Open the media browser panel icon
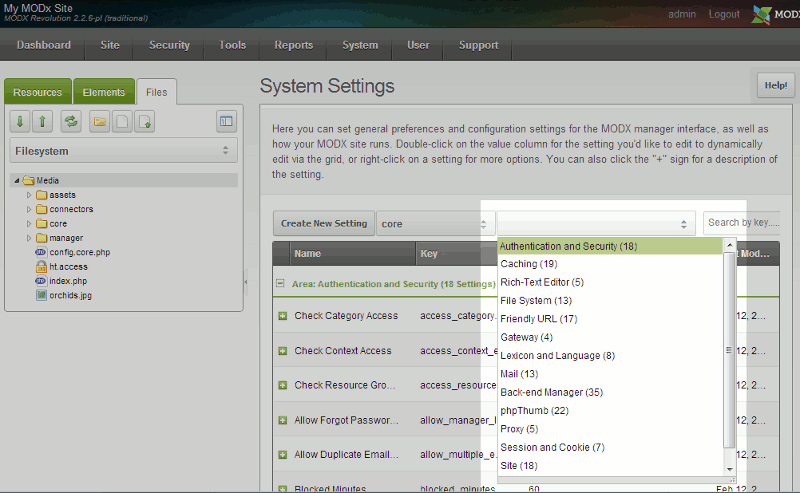 click(226, 121)
